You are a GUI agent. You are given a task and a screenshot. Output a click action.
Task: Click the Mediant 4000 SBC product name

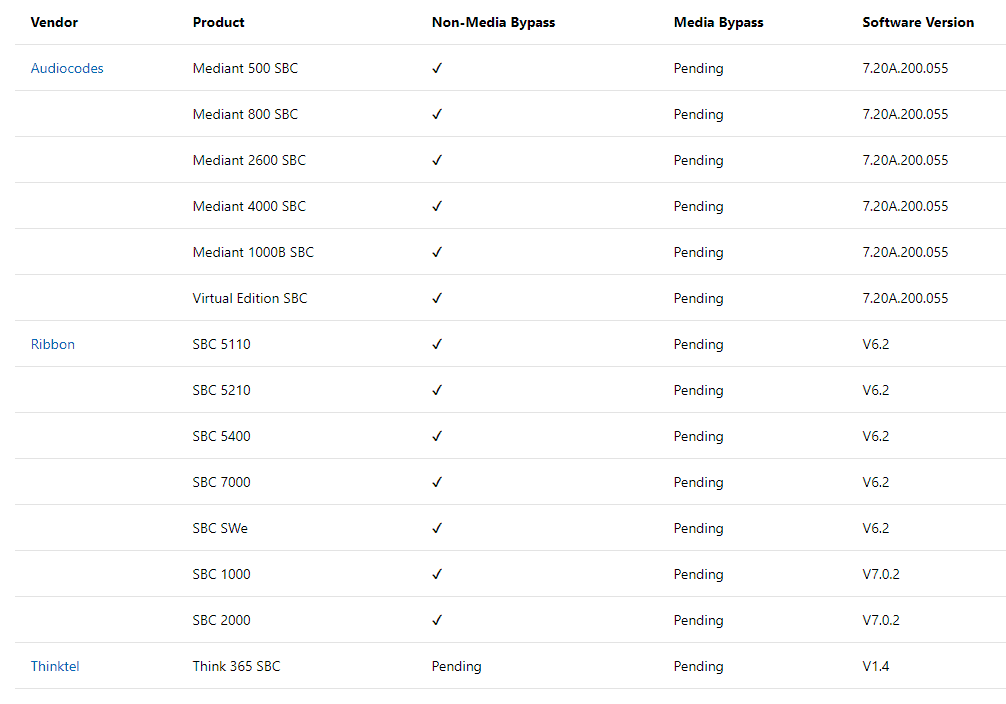pyautogui.click(x=249, y=207)
